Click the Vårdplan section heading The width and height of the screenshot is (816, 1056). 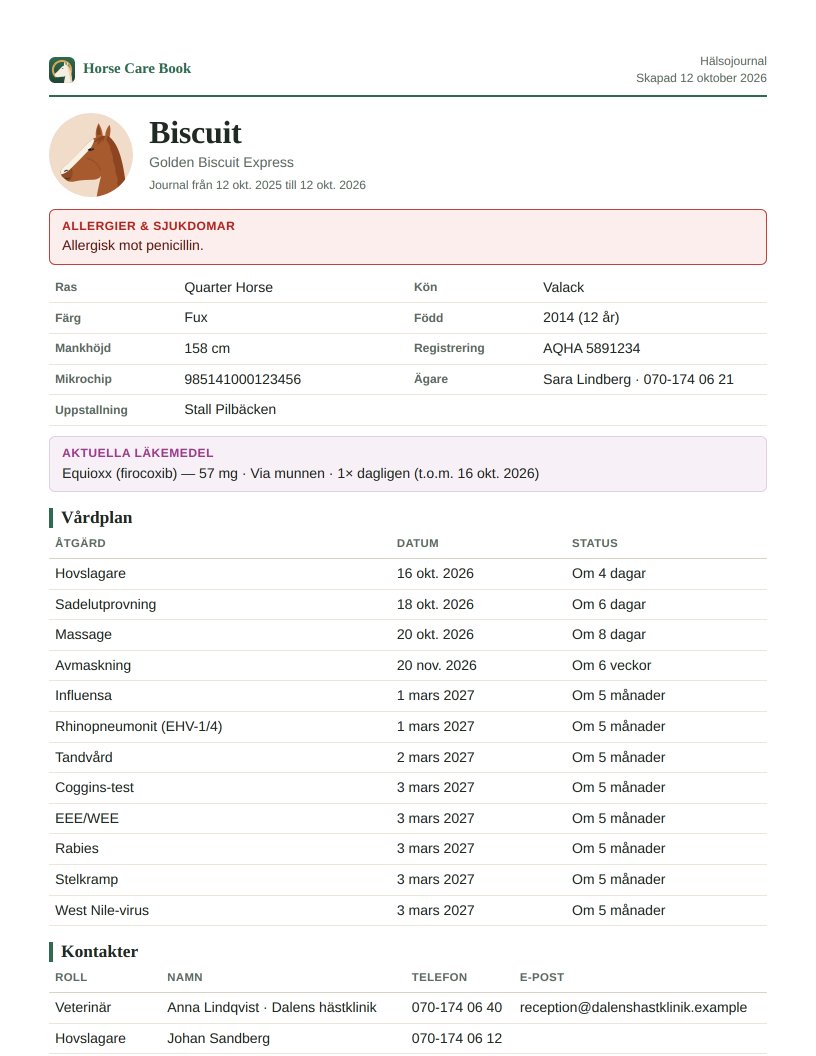(96, 517)
